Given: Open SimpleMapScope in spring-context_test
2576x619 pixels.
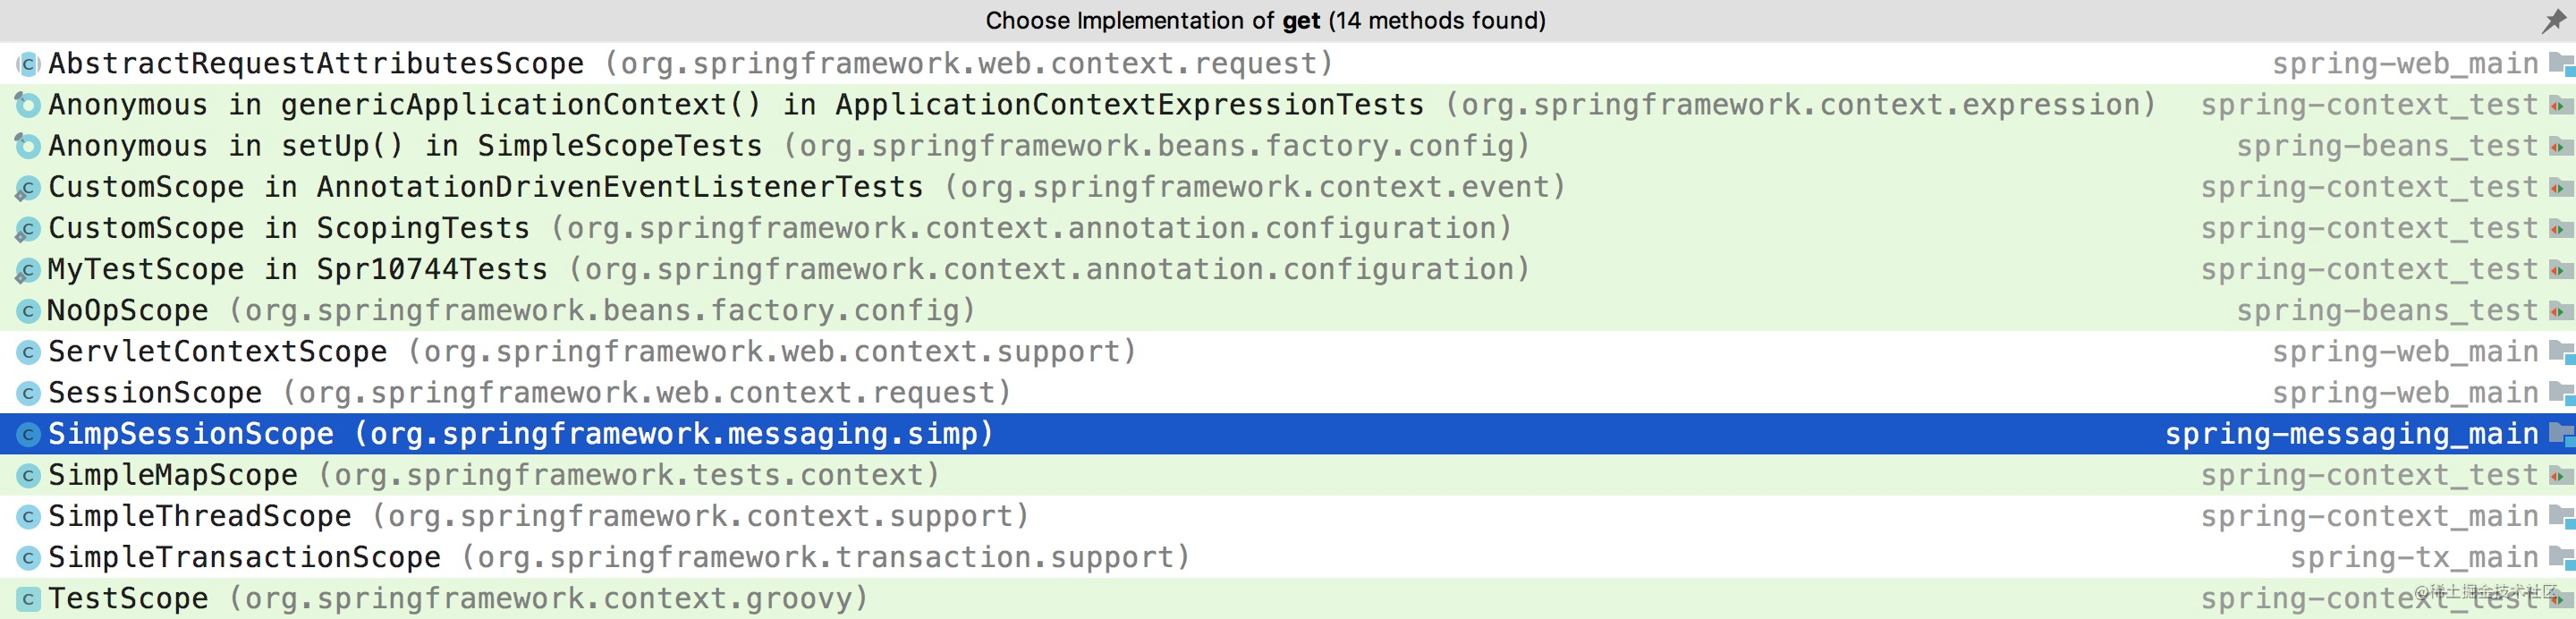Looking at the screenshot, I should pos(1288,475).
